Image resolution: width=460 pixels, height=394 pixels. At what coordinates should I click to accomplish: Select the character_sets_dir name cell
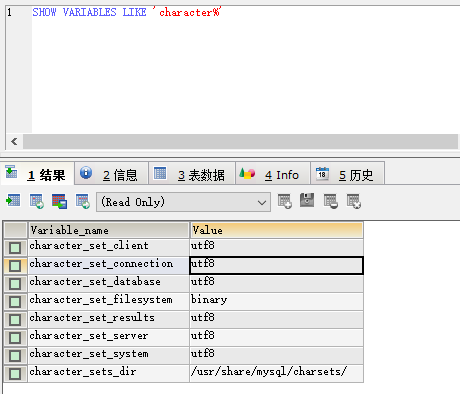[109, 373]
